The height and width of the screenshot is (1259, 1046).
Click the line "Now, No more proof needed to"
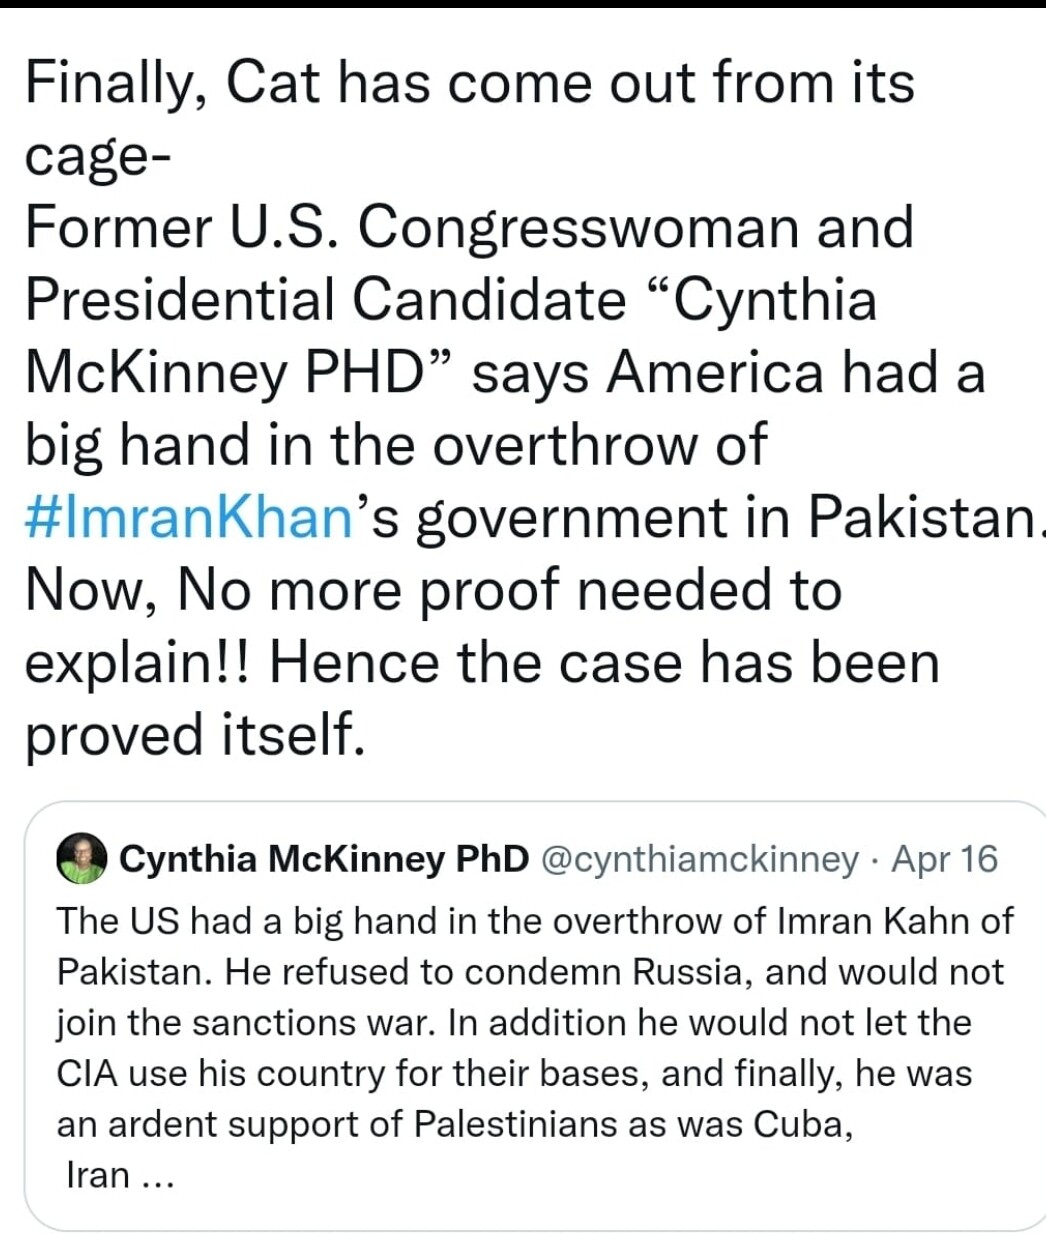pos(432,589)
